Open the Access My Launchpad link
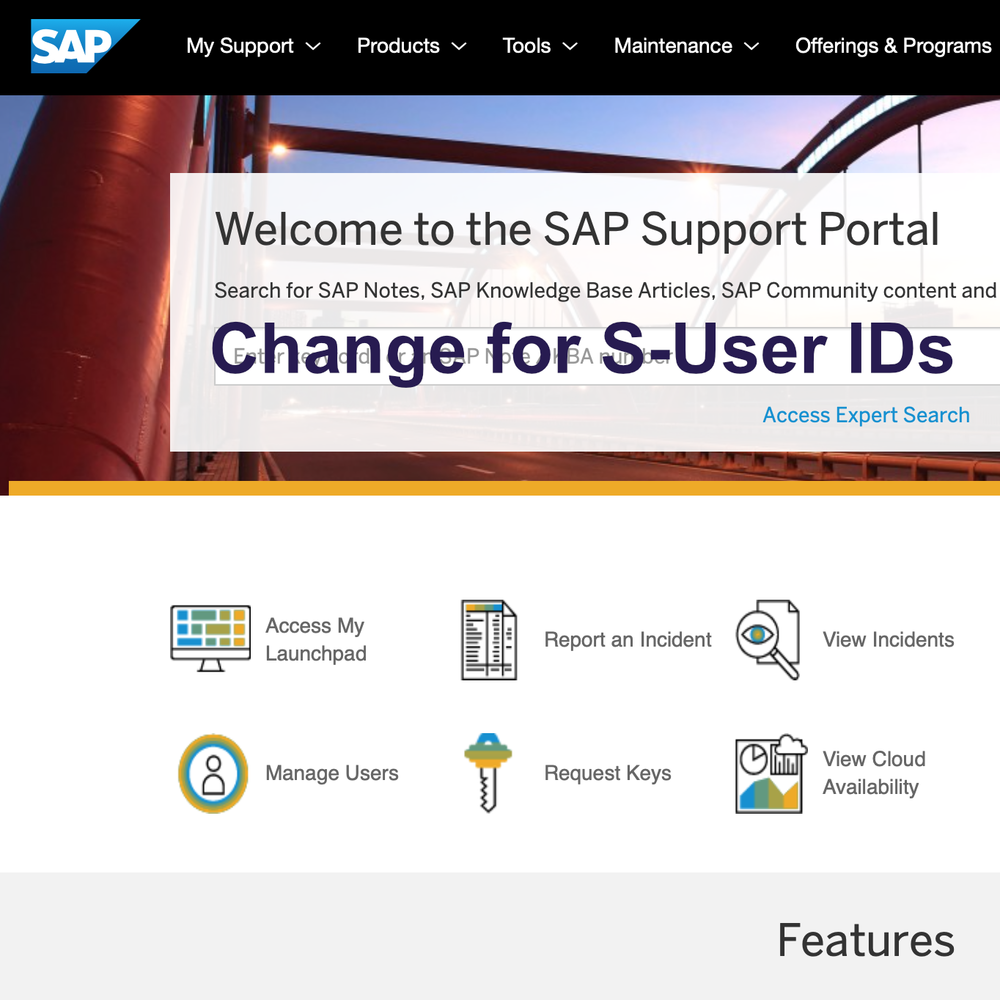This screenshot has width=1000, height=1000. (x=316, y=639)
